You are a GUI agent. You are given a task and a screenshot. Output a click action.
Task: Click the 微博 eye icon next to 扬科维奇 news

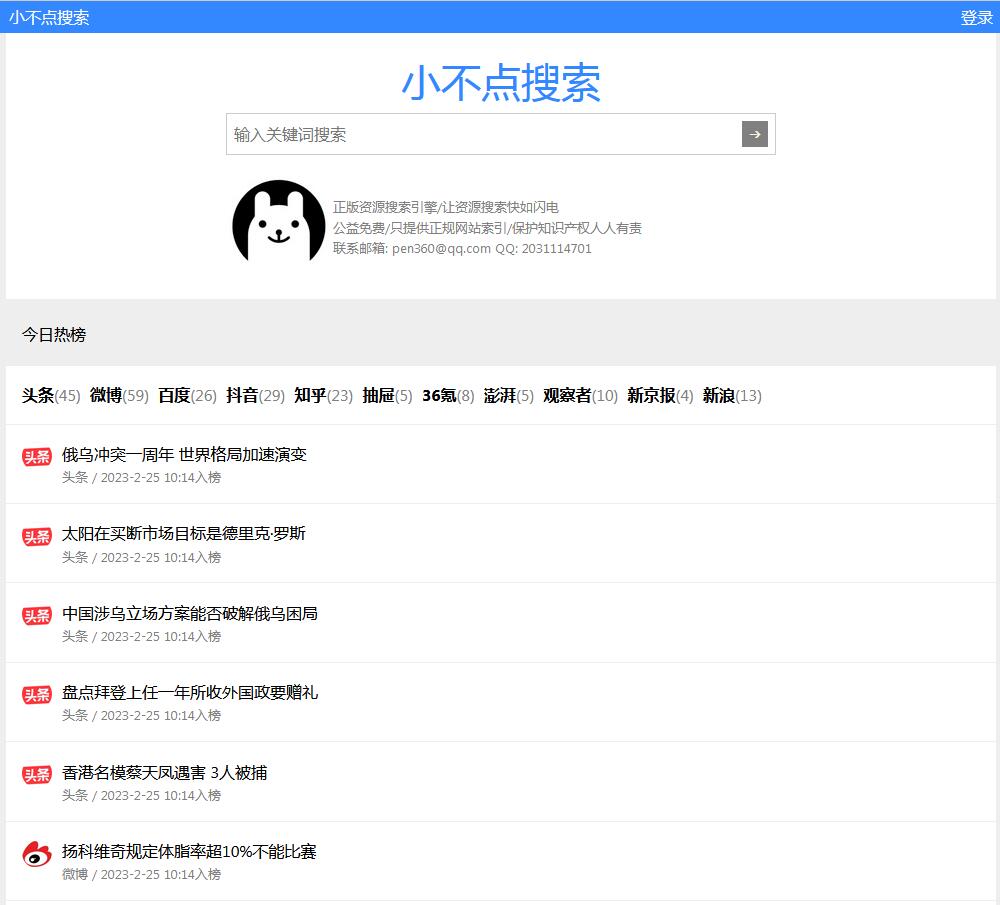36,851
